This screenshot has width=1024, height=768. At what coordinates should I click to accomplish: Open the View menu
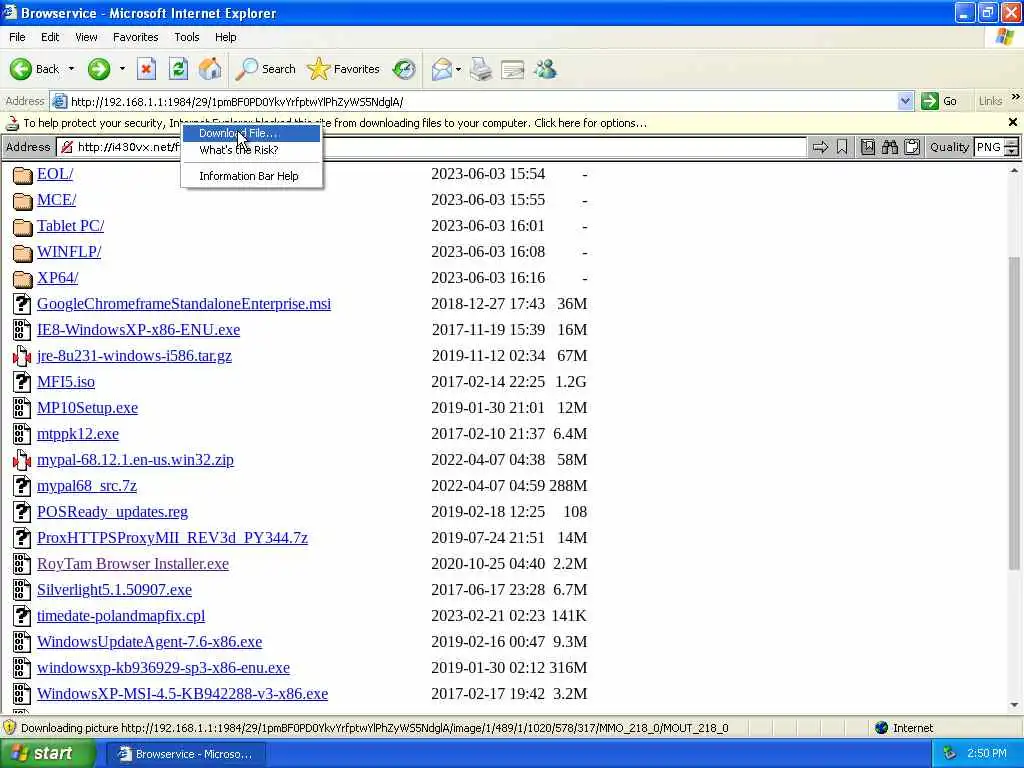coord(86,37)
